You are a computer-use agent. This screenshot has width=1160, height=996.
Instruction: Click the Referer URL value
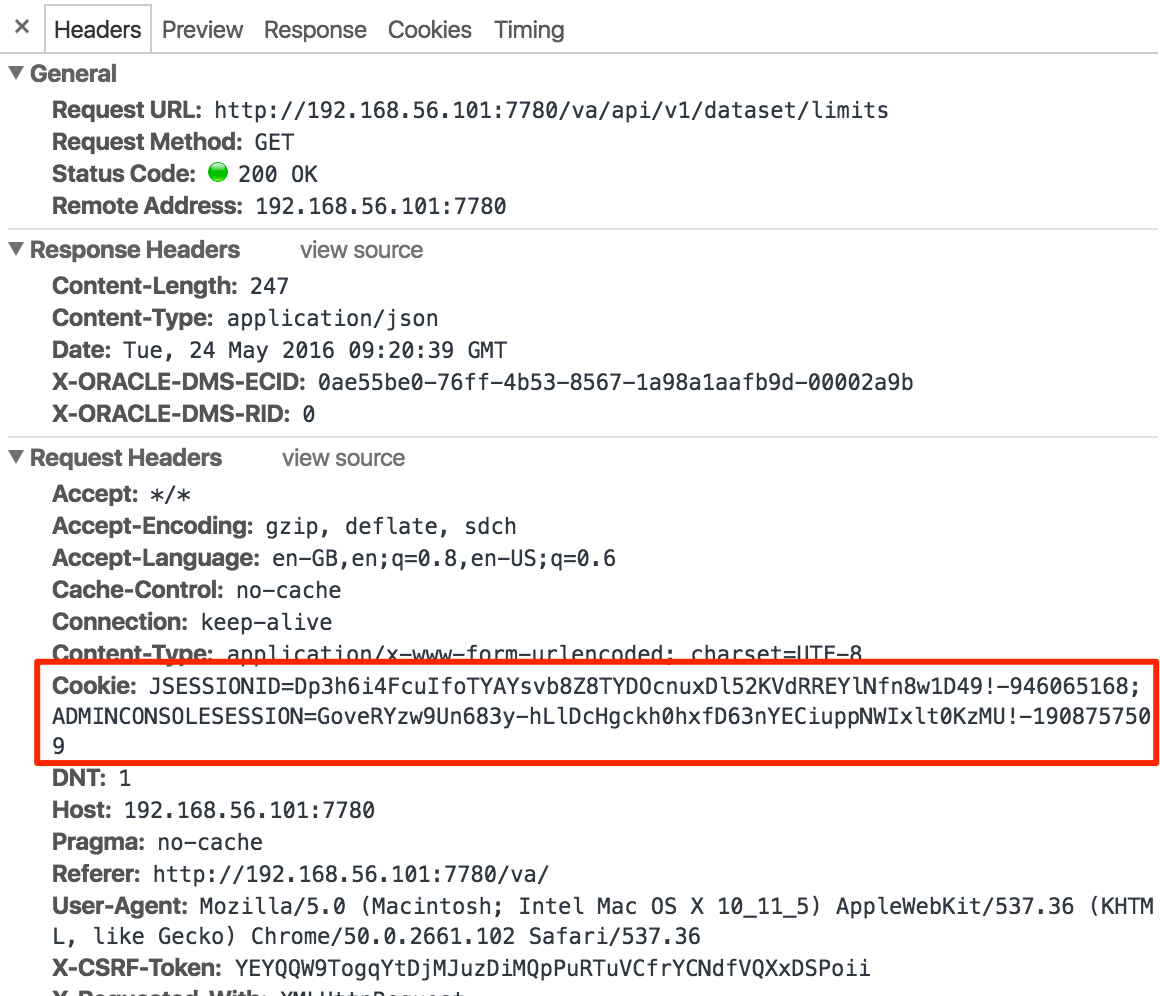pyautogui.click(x=350, y=874)
